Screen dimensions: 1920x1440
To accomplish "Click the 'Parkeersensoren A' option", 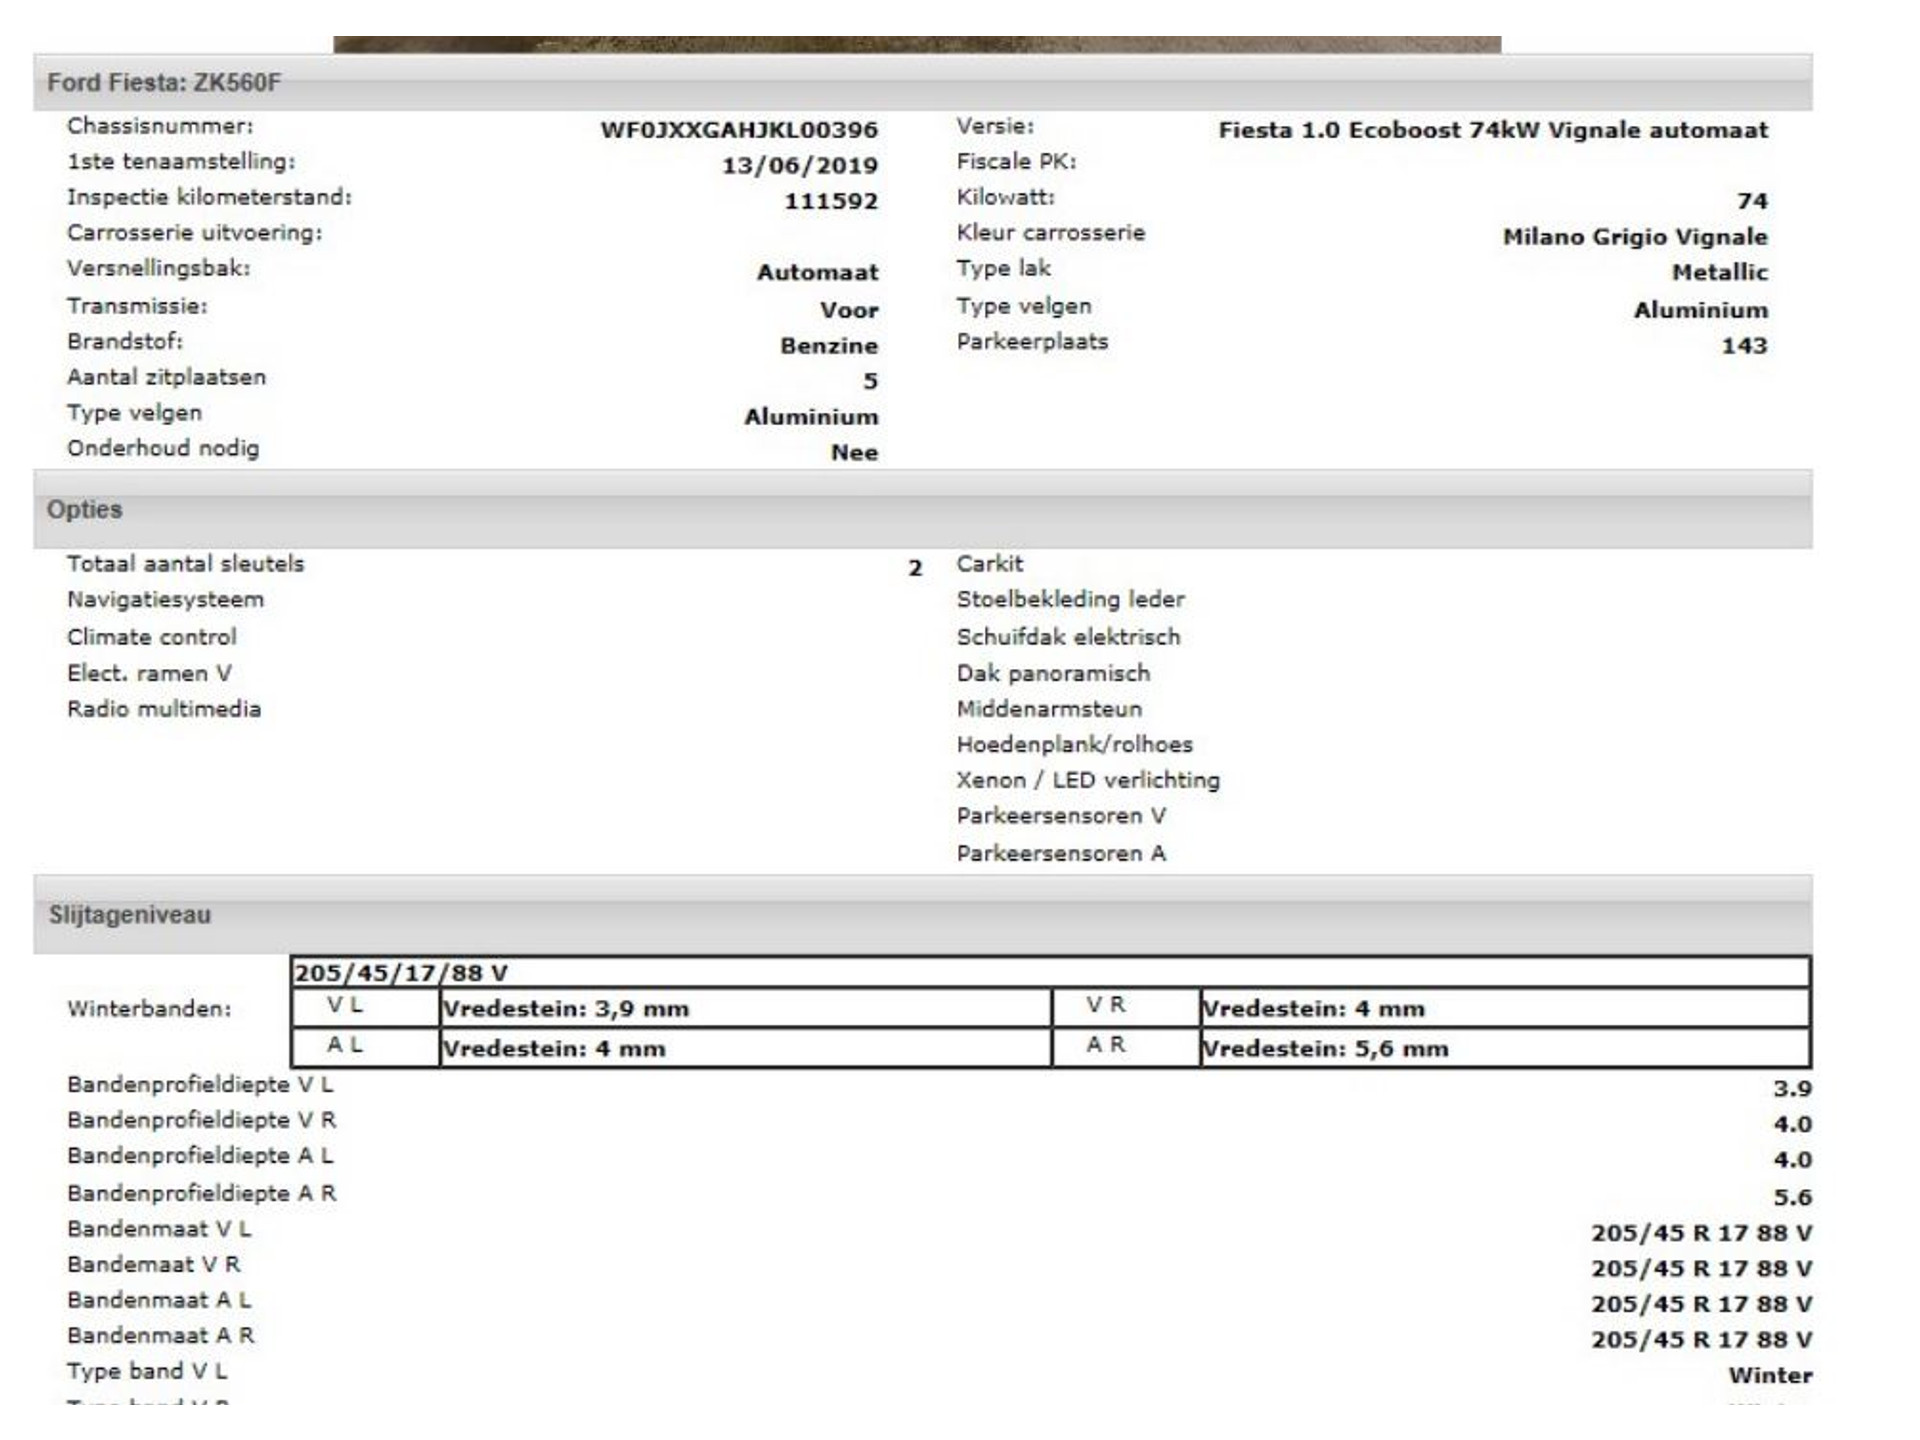I will [x=1061, y=853].
